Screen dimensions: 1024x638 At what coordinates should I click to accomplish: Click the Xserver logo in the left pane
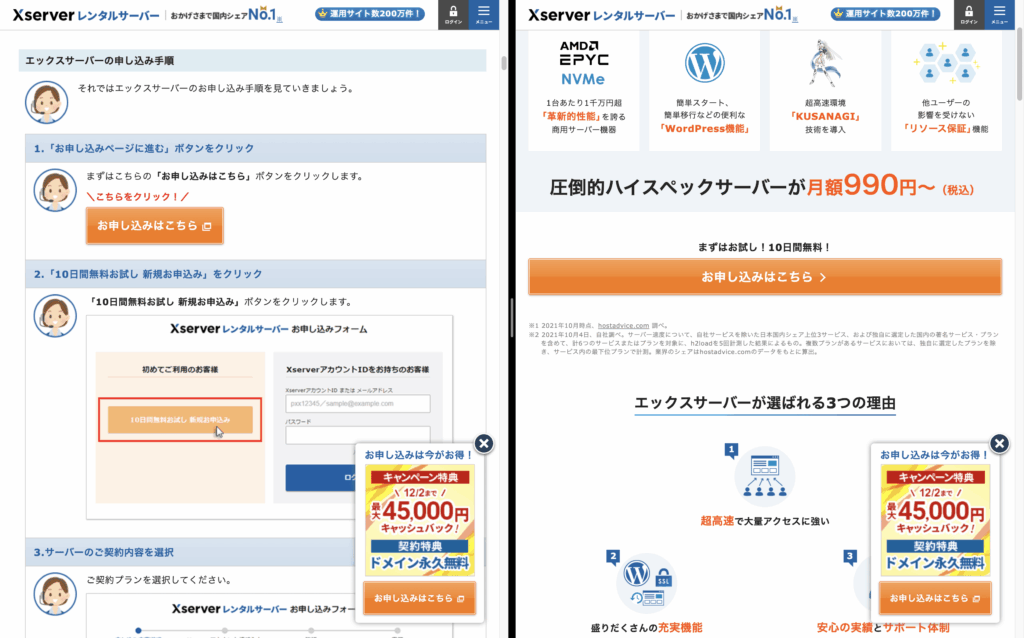click(85, 15)
